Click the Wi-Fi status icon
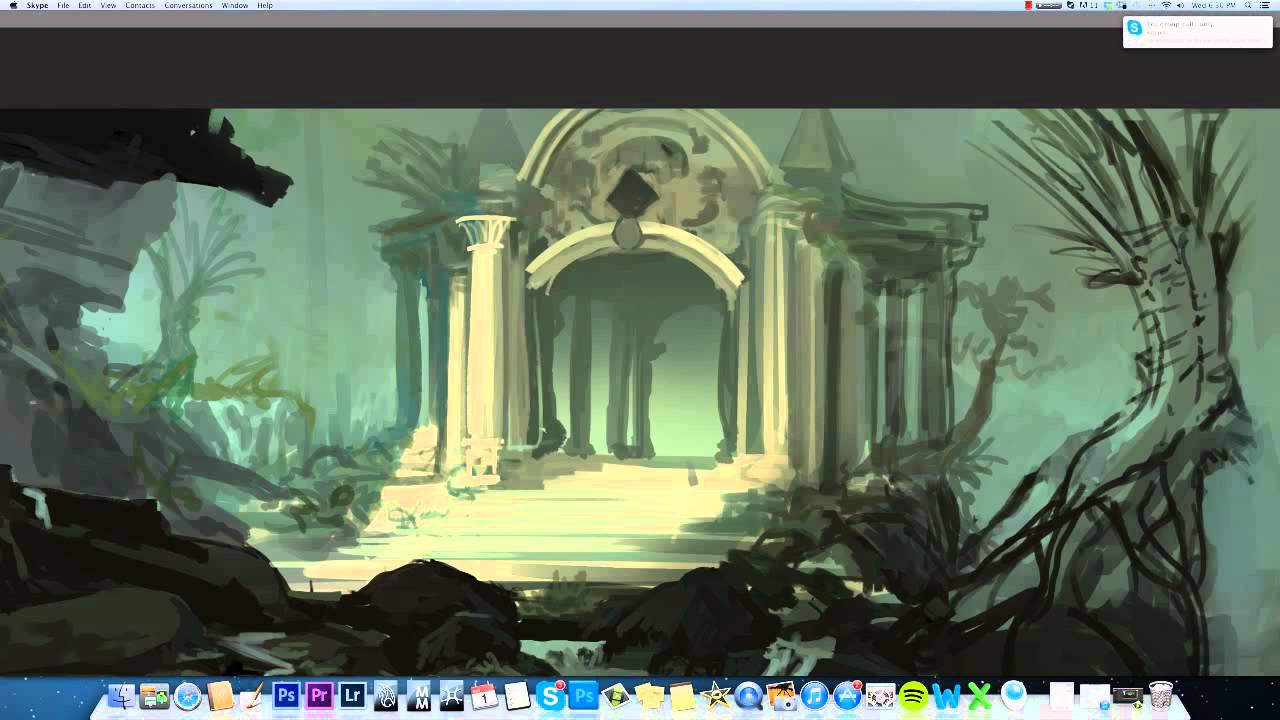 point(1166,5)
